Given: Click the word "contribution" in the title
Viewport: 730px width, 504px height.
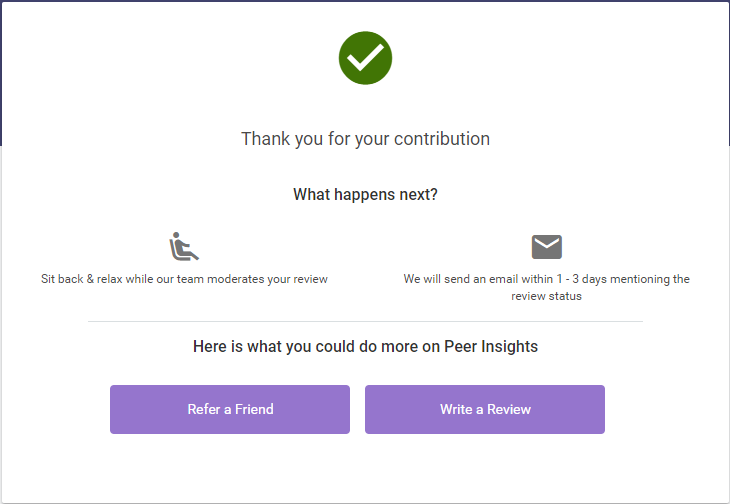Looking at the screenshot, I should pyautogui.click(x=439, y=139).
